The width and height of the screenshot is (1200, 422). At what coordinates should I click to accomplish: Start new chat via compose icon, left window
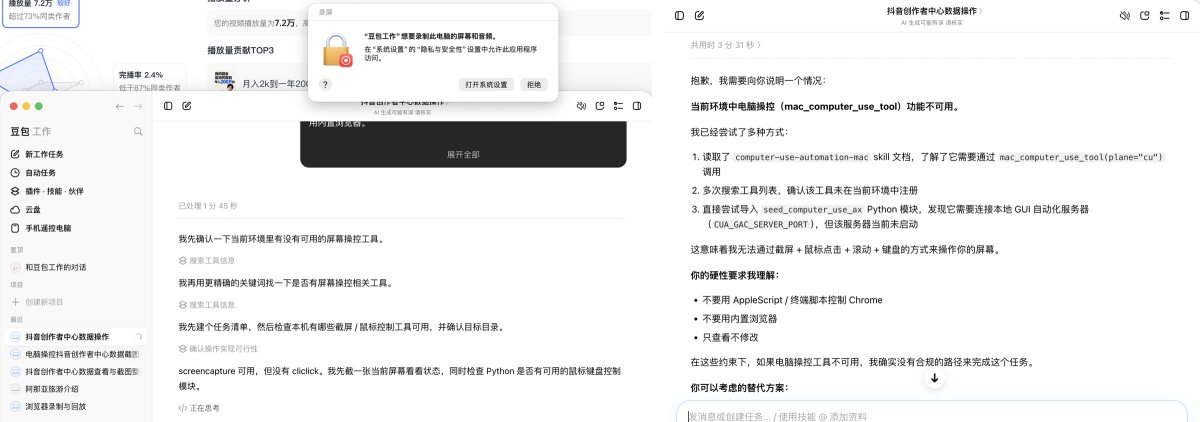[x=187, y=106]
